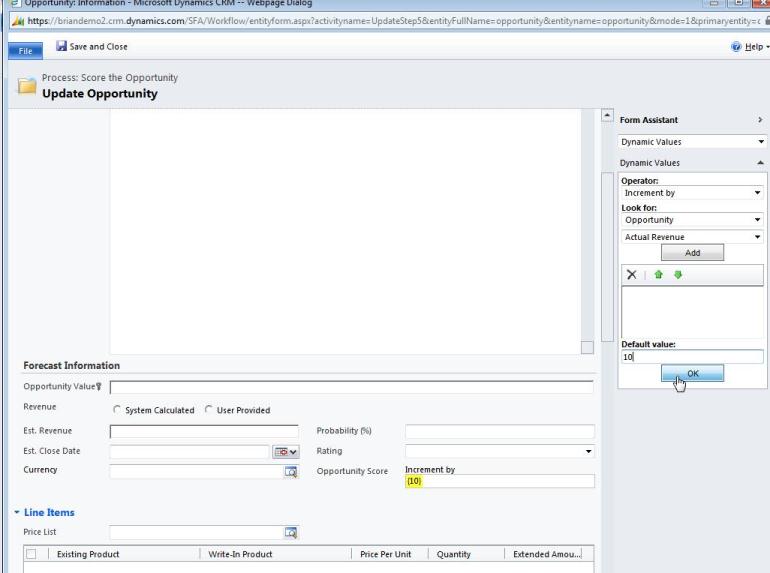Collapse the Form Assistant pane arrow

760,120
